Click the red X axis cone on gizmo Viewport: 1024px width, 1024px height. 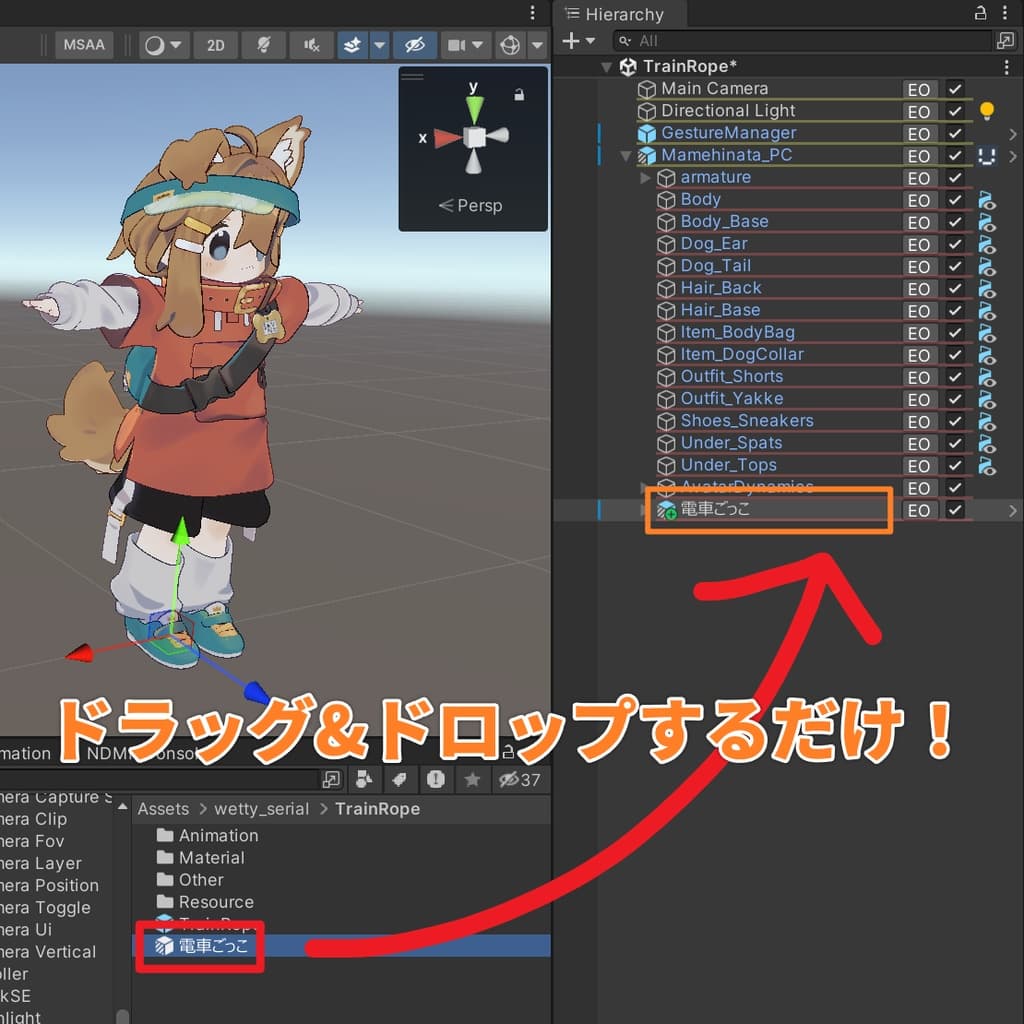click(x=447, y=138)
